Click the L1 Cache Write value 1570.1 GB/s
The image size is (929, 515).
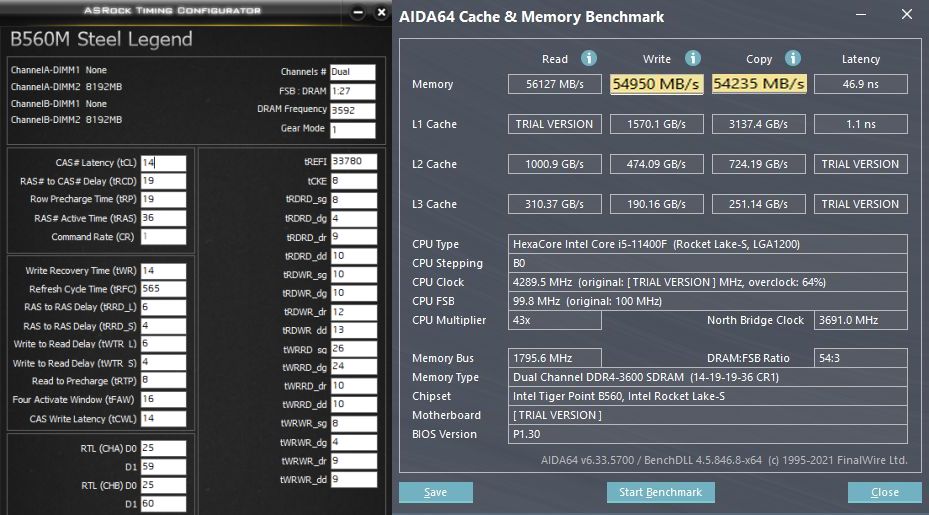coord(656,124)
